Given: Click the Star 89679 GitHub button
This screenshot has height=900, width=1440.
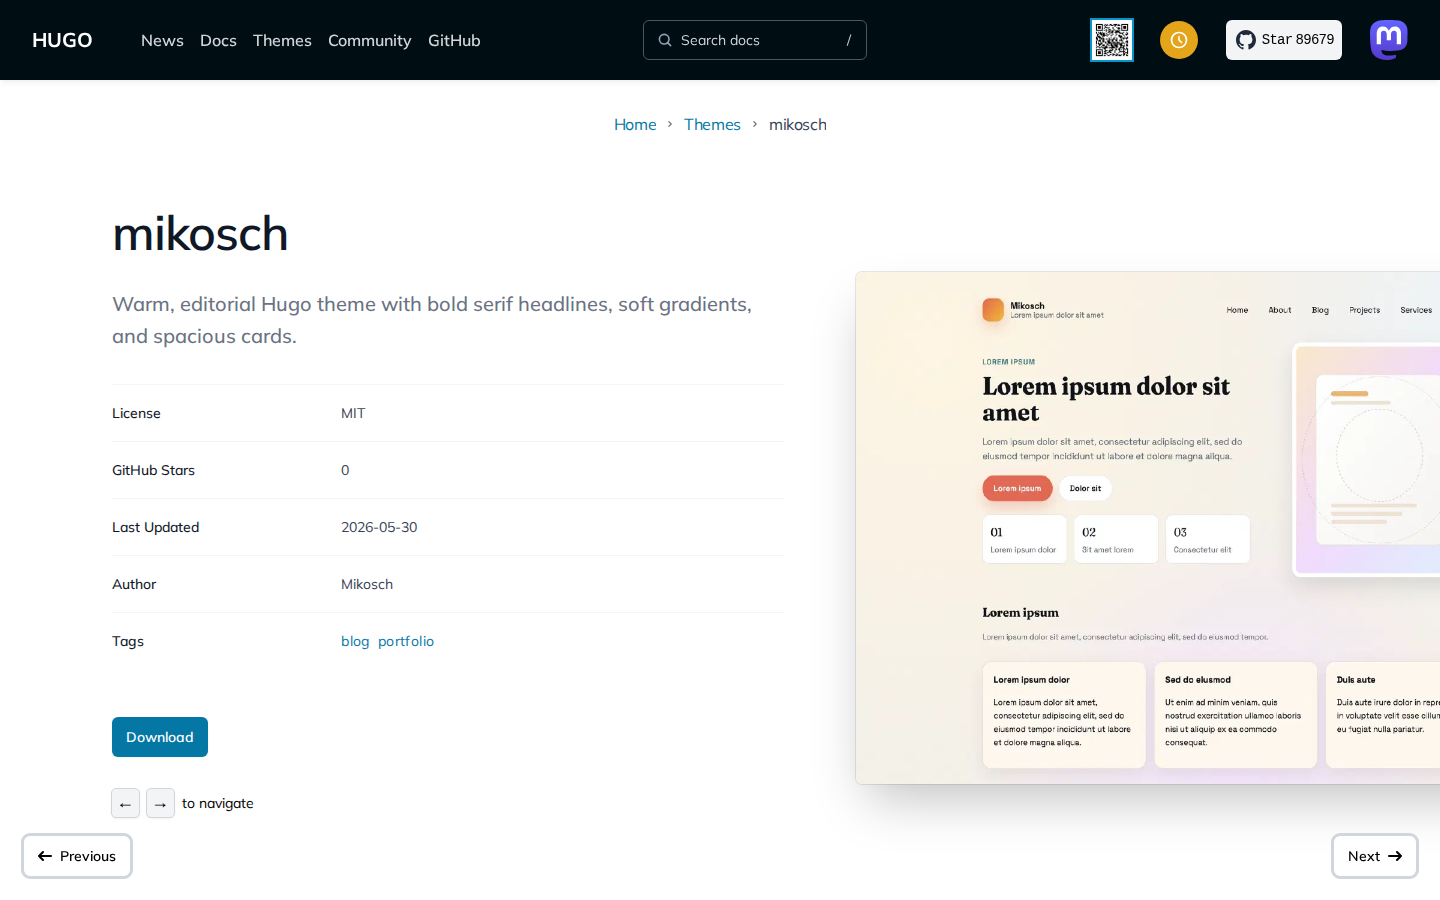Looking at the screenshot, I should (x=1284, y=40).
